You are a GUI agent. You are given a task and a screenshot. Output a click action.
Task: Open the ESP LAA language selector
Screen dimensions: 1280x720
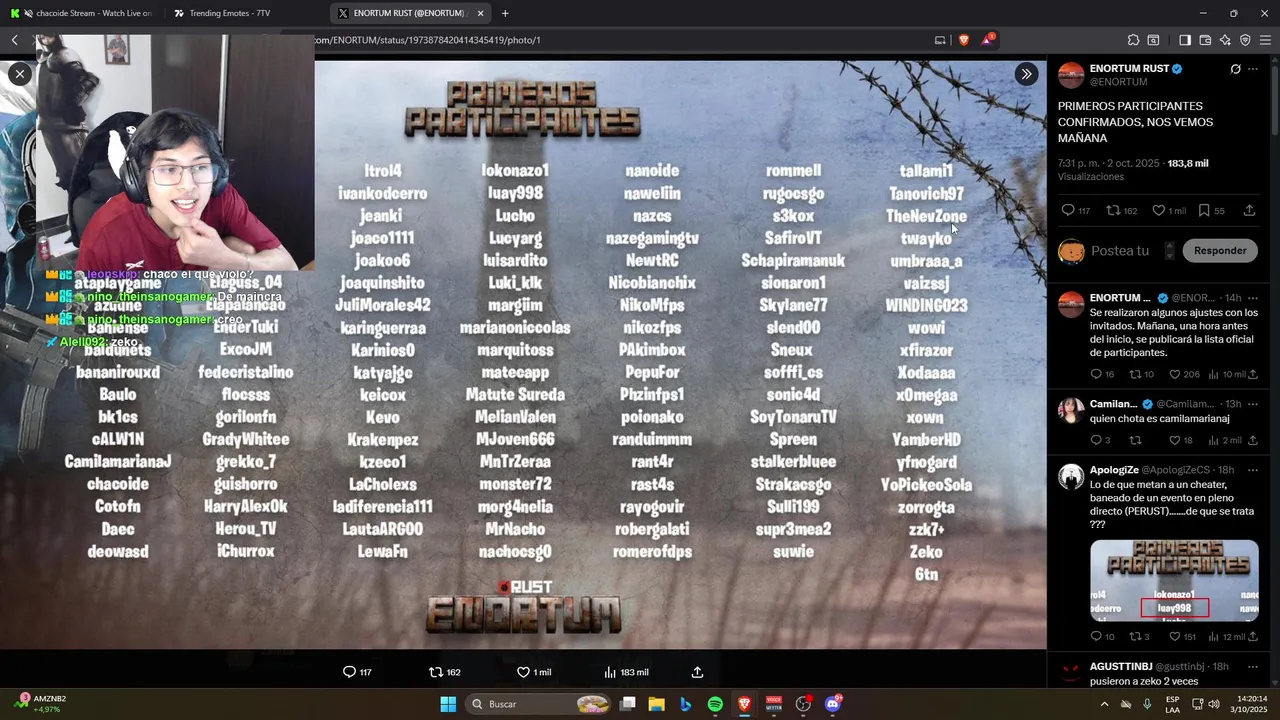(1172, 704)
